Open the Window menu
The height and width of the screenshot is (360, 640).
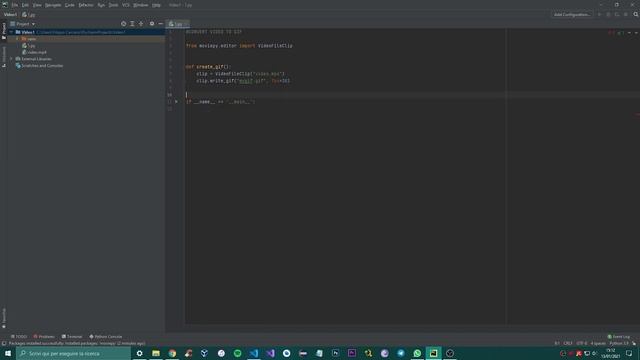[141, 5]
